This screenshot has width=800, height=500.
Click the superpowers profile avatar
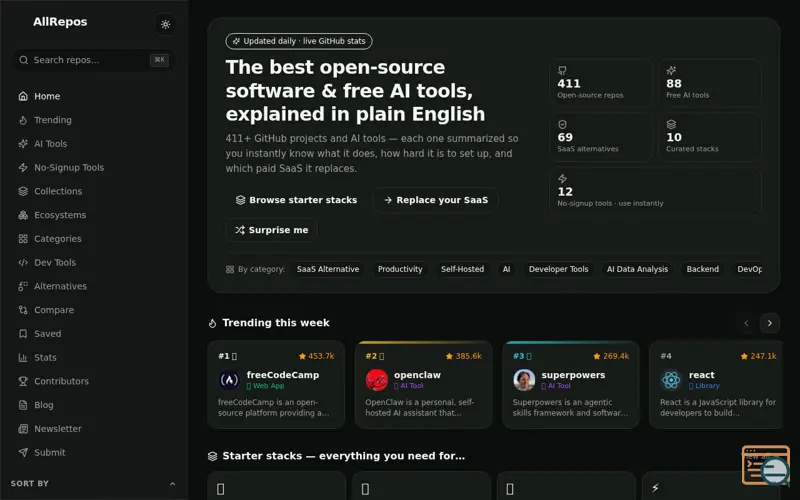[524, 380]
